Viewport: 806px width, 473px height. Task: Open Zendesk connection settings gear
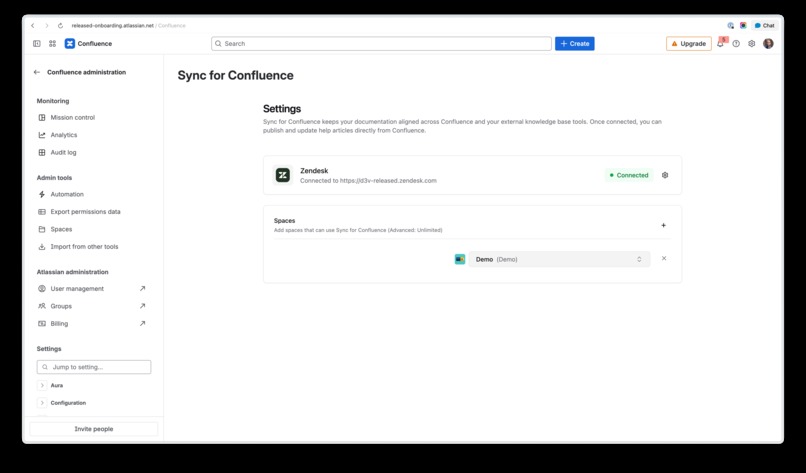click(x=665, y=175)
